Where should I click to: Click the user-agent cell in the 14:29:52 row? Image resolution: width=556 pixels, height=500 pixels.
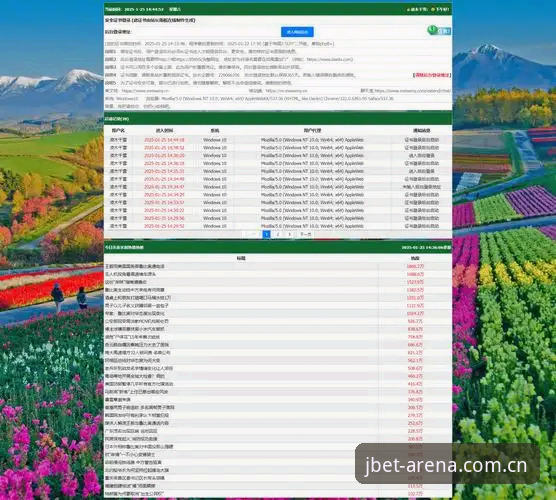(x=312, y=226)
